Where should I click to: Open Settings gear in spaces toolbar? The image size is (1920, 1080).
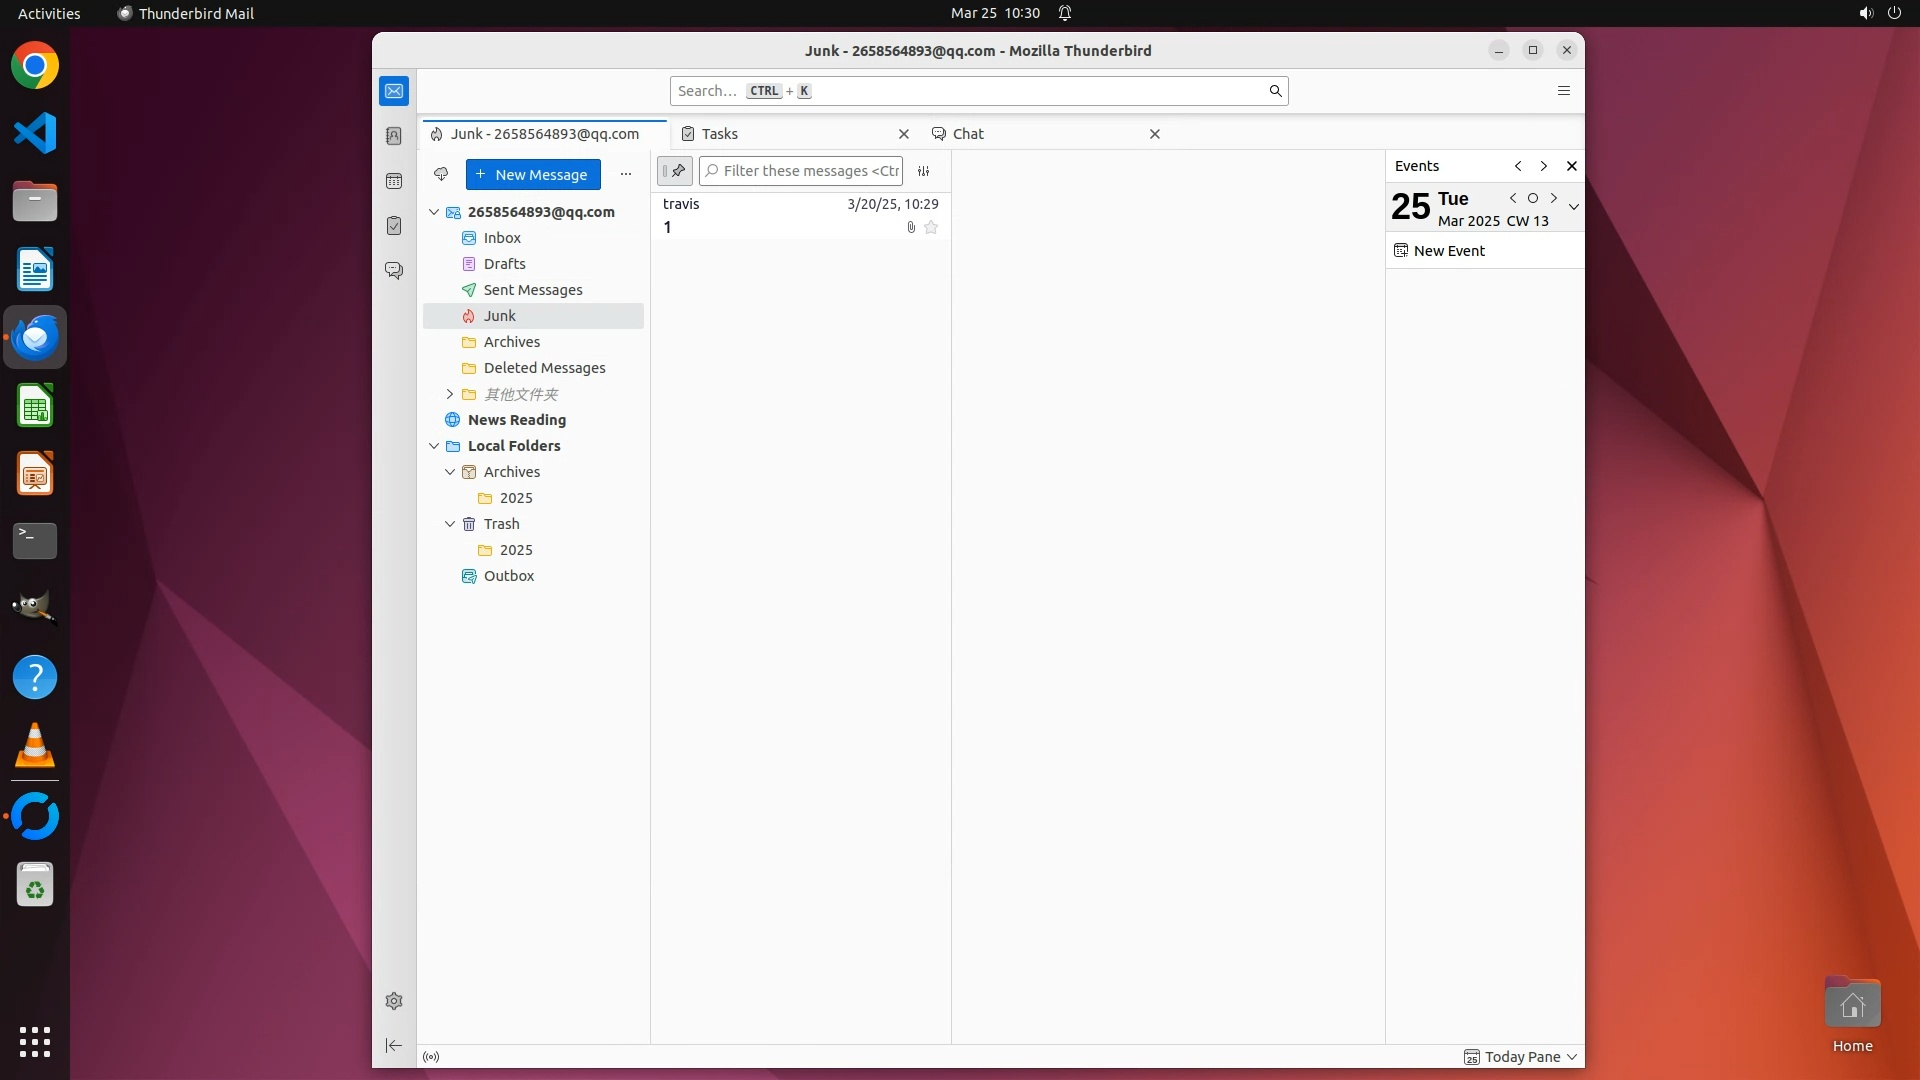(394, 1001)
